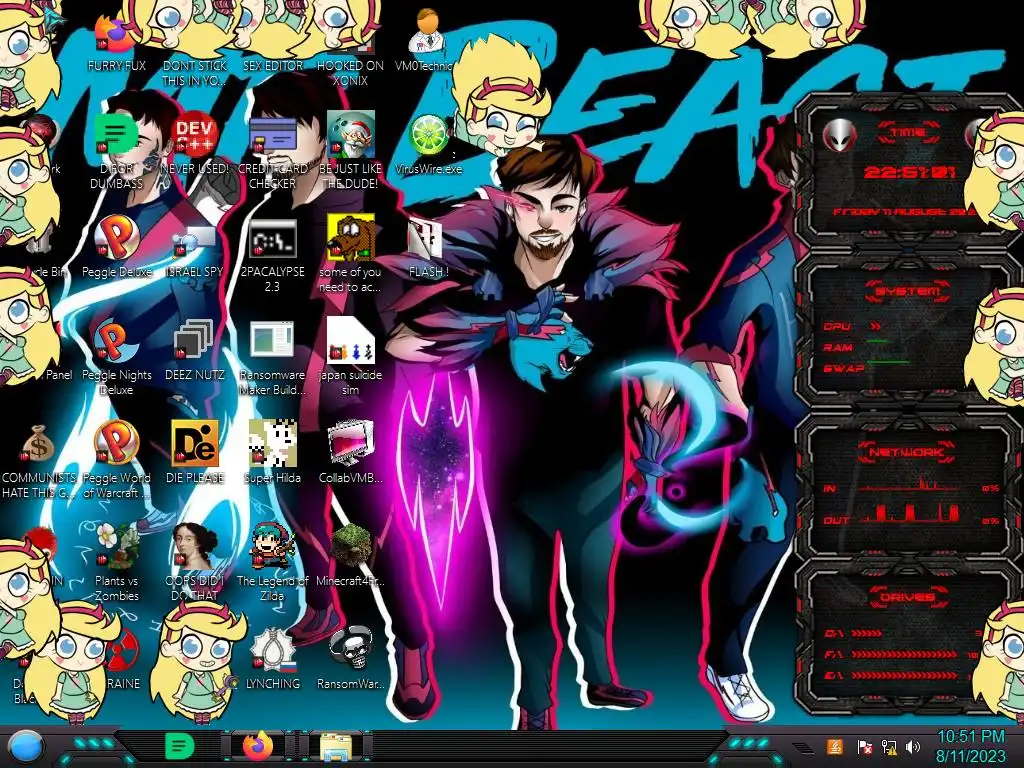1024x768 pixels.
Task: Click the volume speaker tray icon
Action: [x=913, y=746]
